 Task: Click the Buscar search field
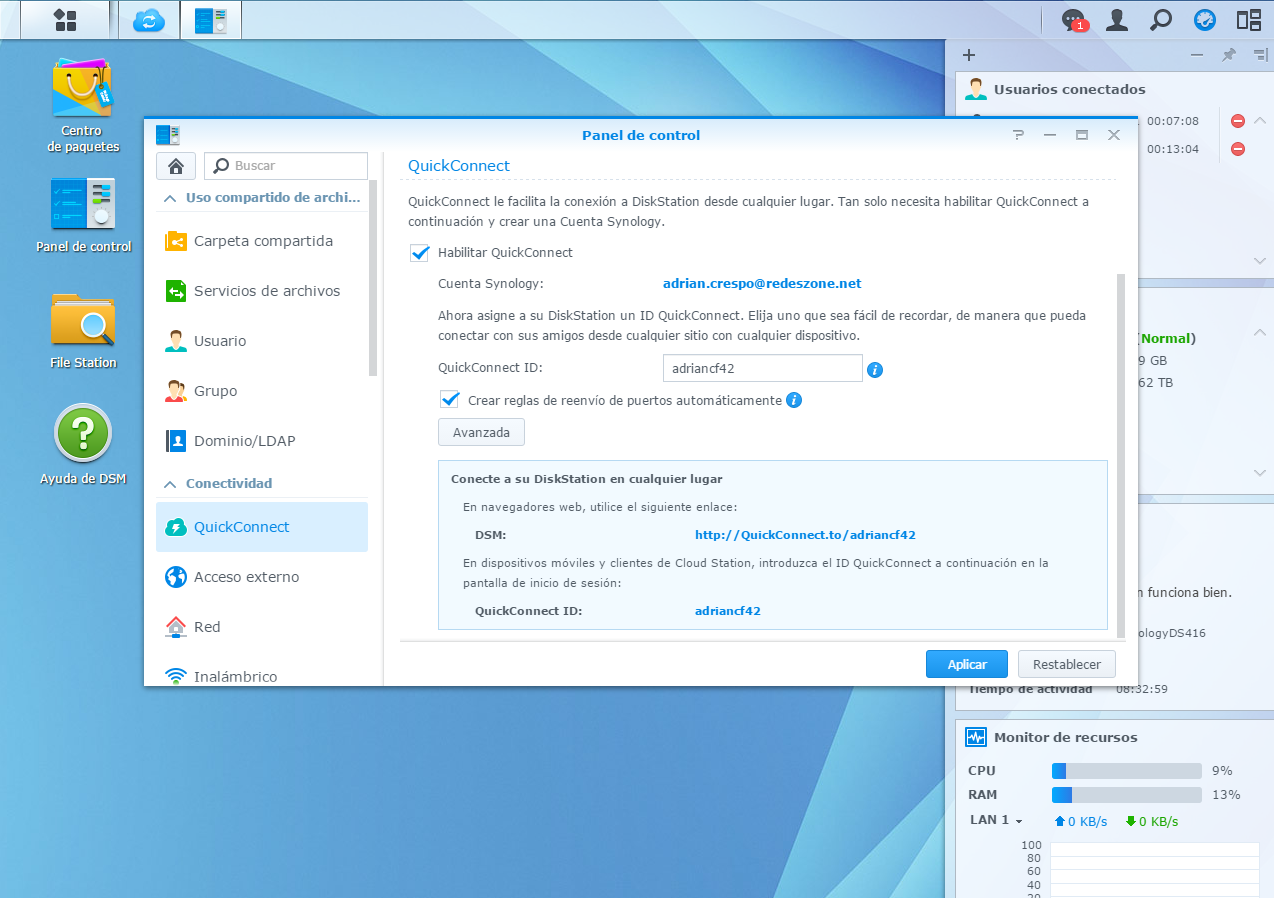[x=286, y=166]
